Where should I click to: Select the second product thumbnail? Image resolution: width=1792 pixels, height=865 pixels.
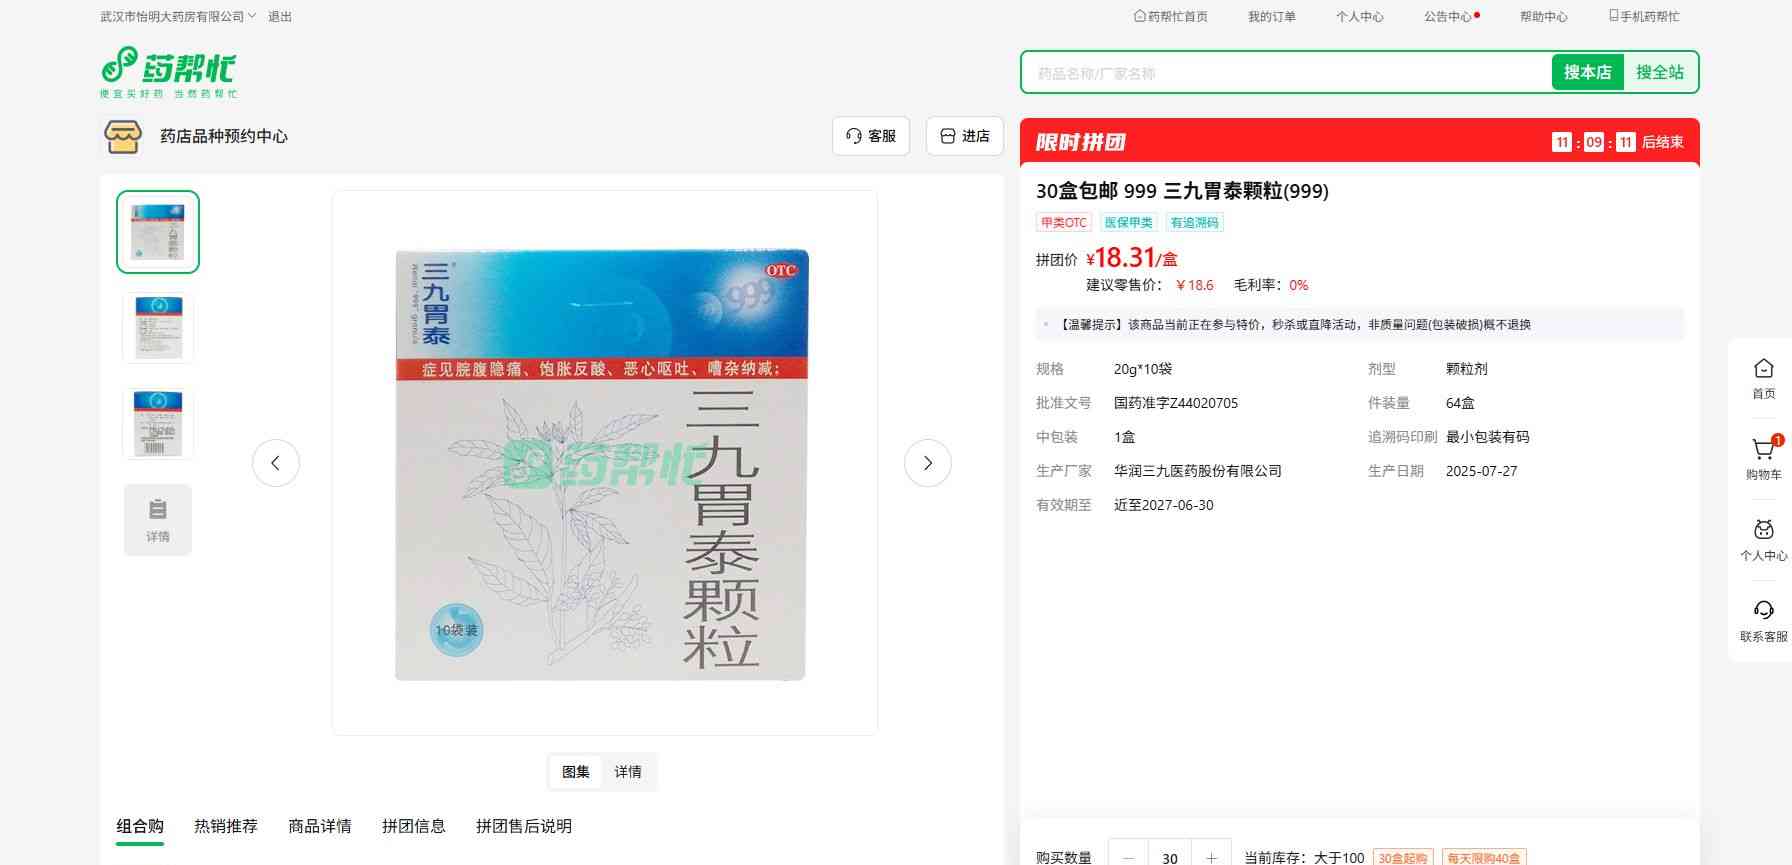click(158, 327)
